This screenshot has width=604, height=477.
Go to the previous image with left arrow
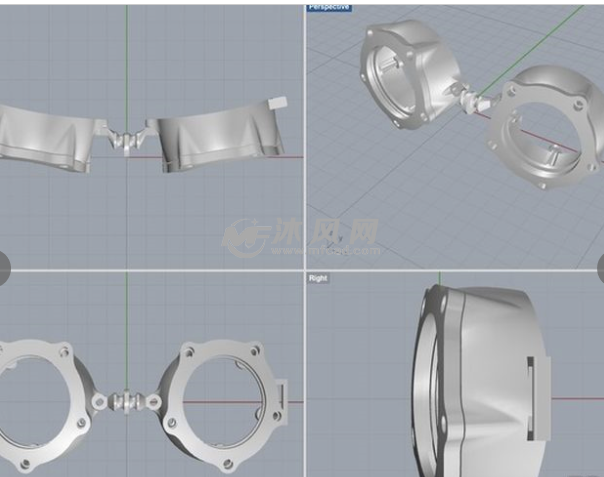(x=3, y=266)
